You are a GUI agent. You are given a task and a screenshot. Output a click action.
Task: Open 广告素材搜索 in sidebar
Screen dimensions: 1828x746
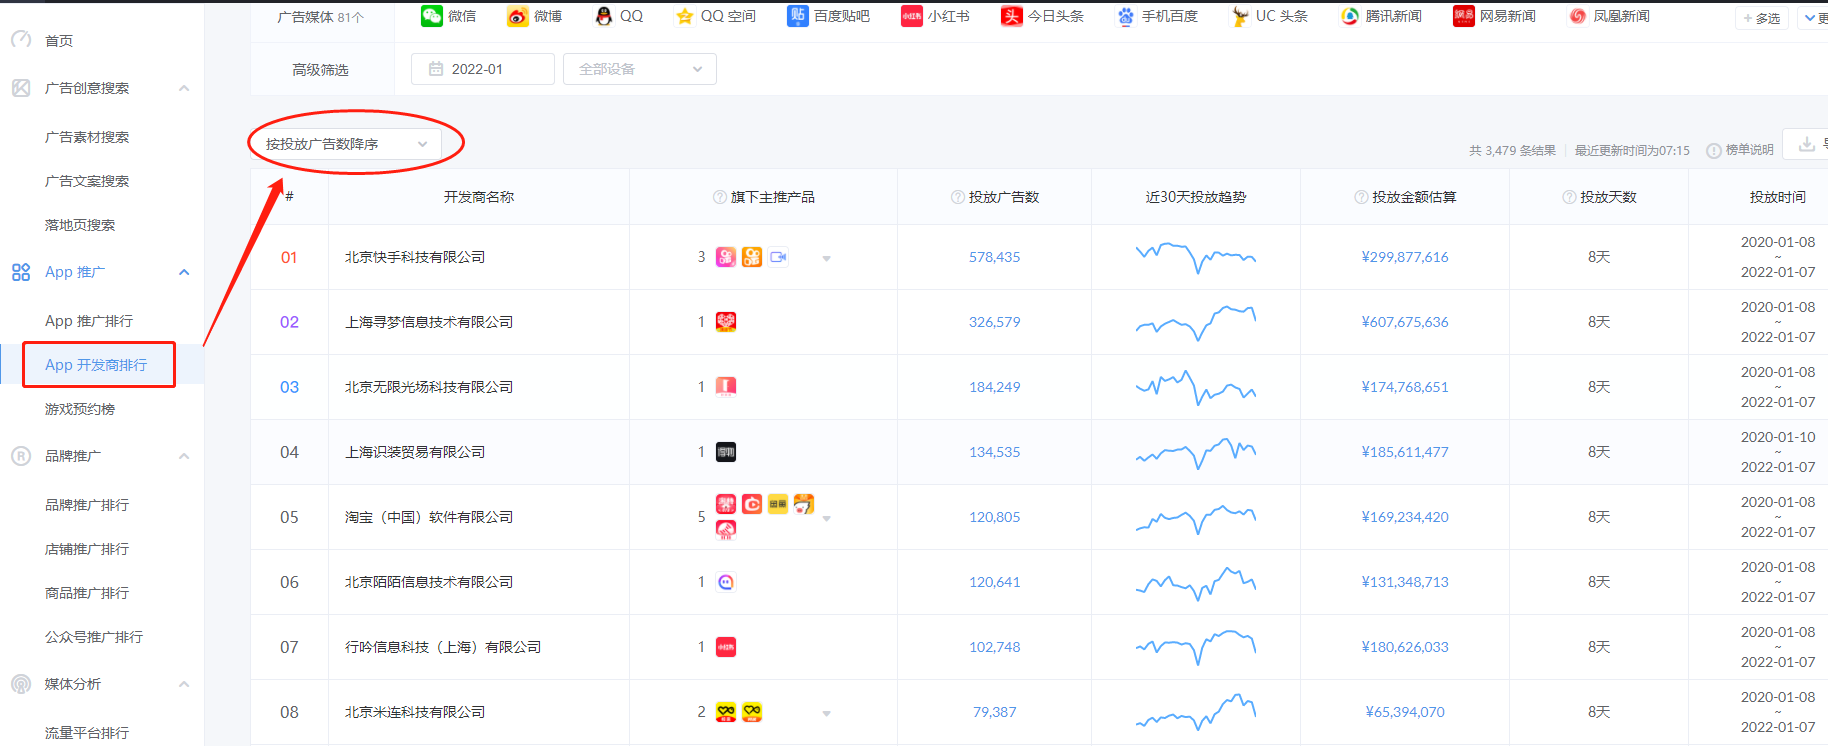pos(87,137)
